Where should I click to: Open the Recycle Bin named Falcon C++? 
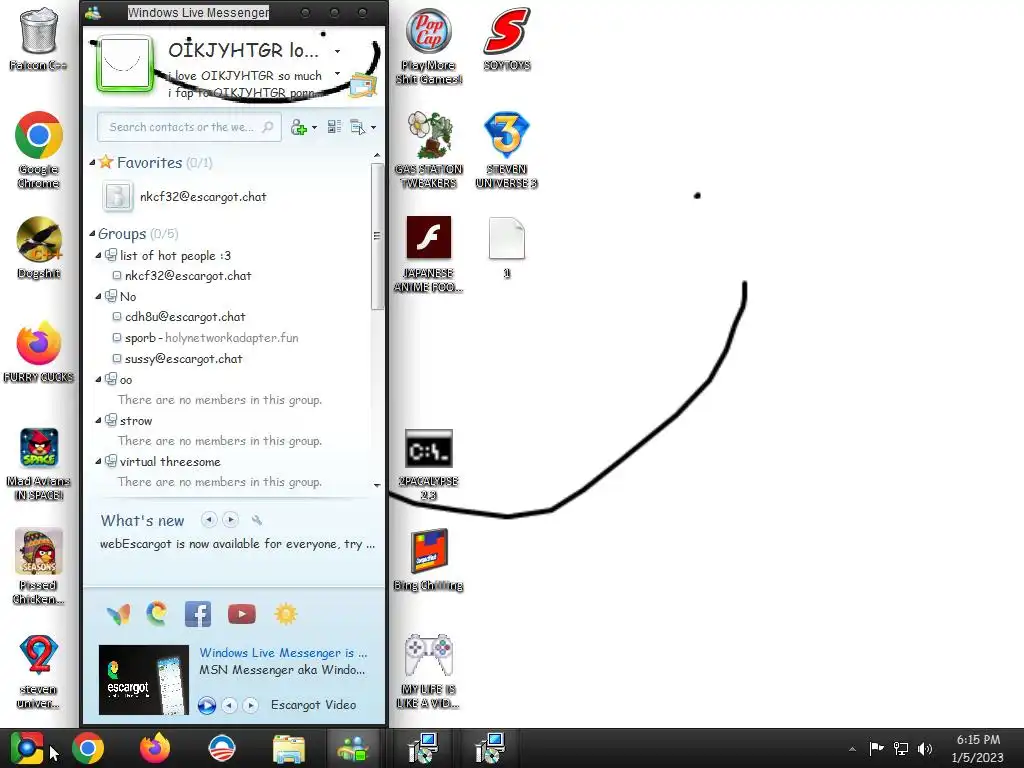[x=39, y=38]
